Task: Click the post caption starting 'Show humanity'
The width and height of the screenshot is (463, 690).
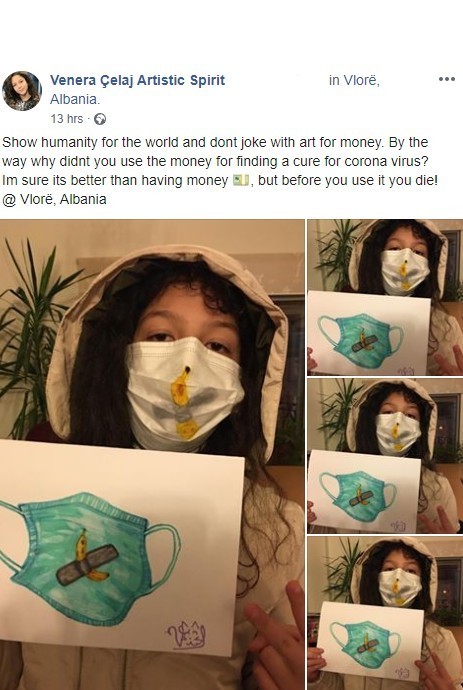Action: coord(220,171)
